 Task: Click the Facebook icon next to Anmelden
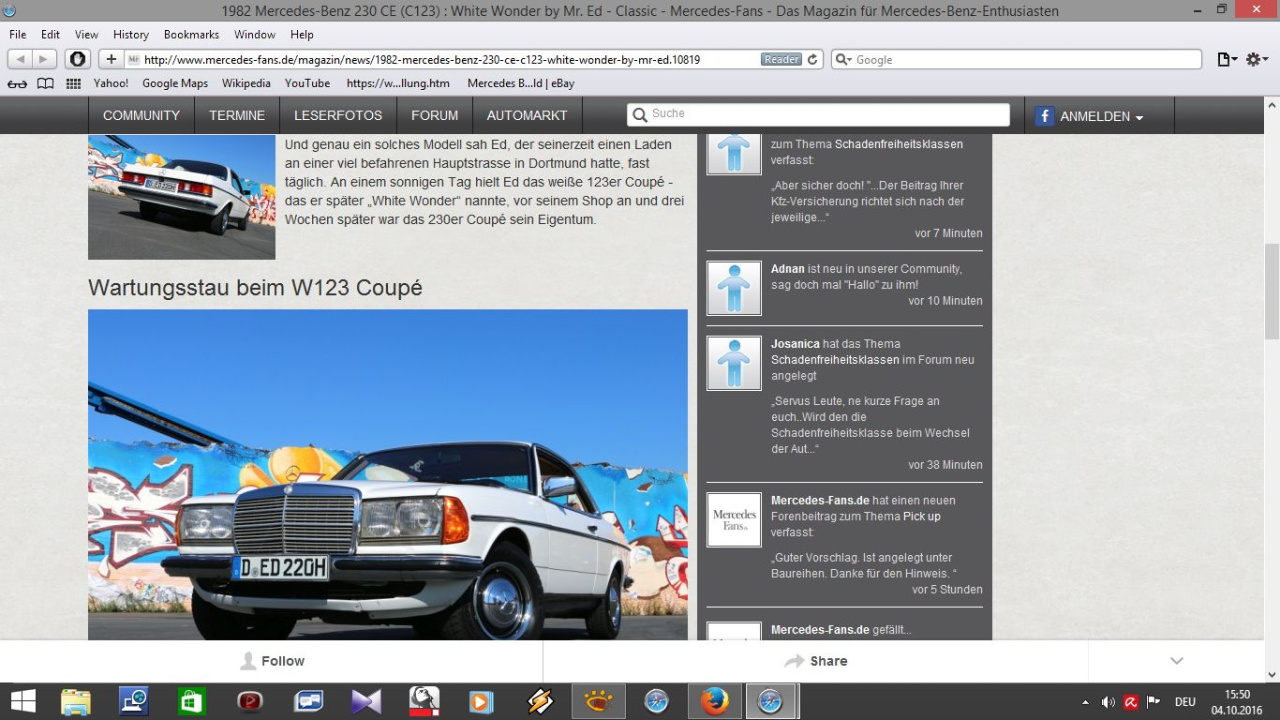[x=1044, y=116]
